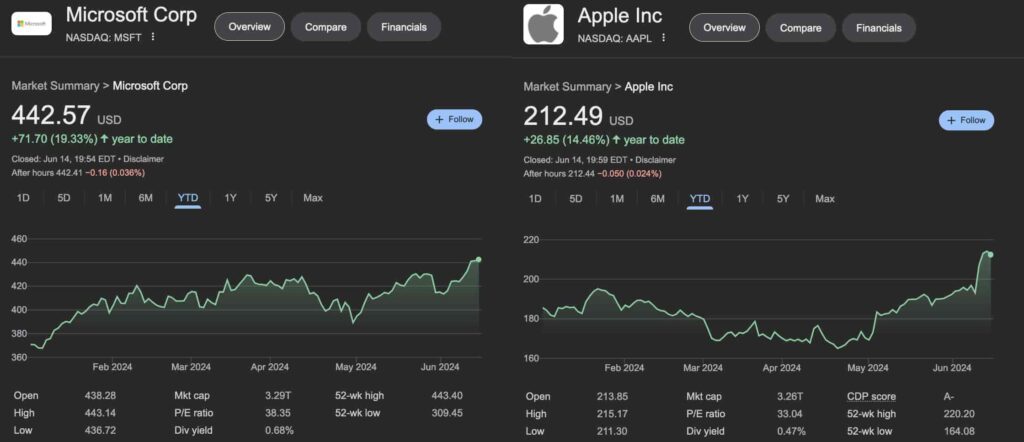The image size is (1024, 442).
Task: Click the Microsoft Disclaimer link
Action: point(142,159)
